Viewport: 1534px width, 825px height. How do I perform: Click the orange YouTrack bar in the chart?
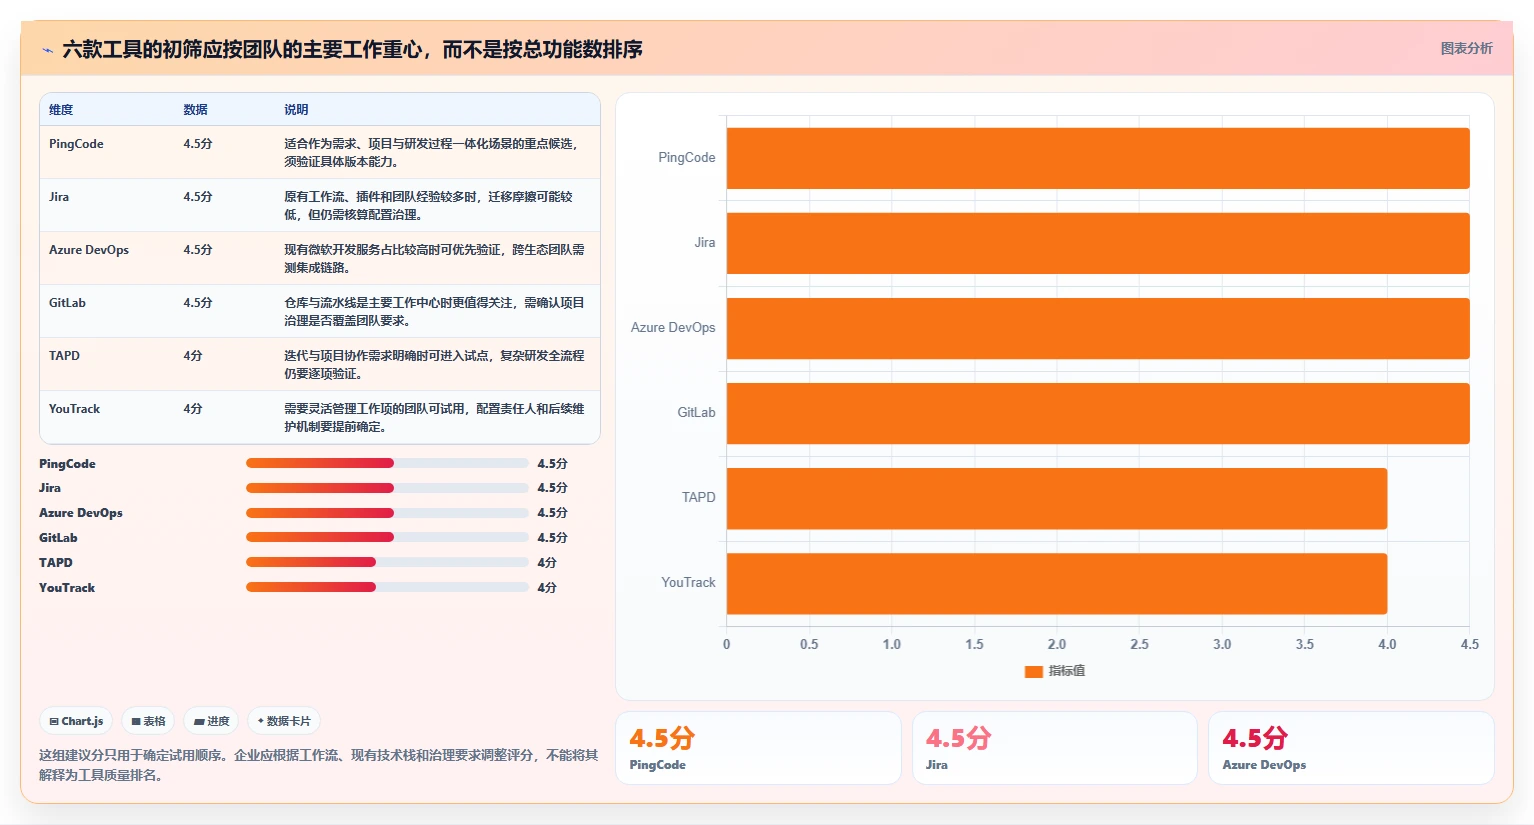click(1057, 583)
